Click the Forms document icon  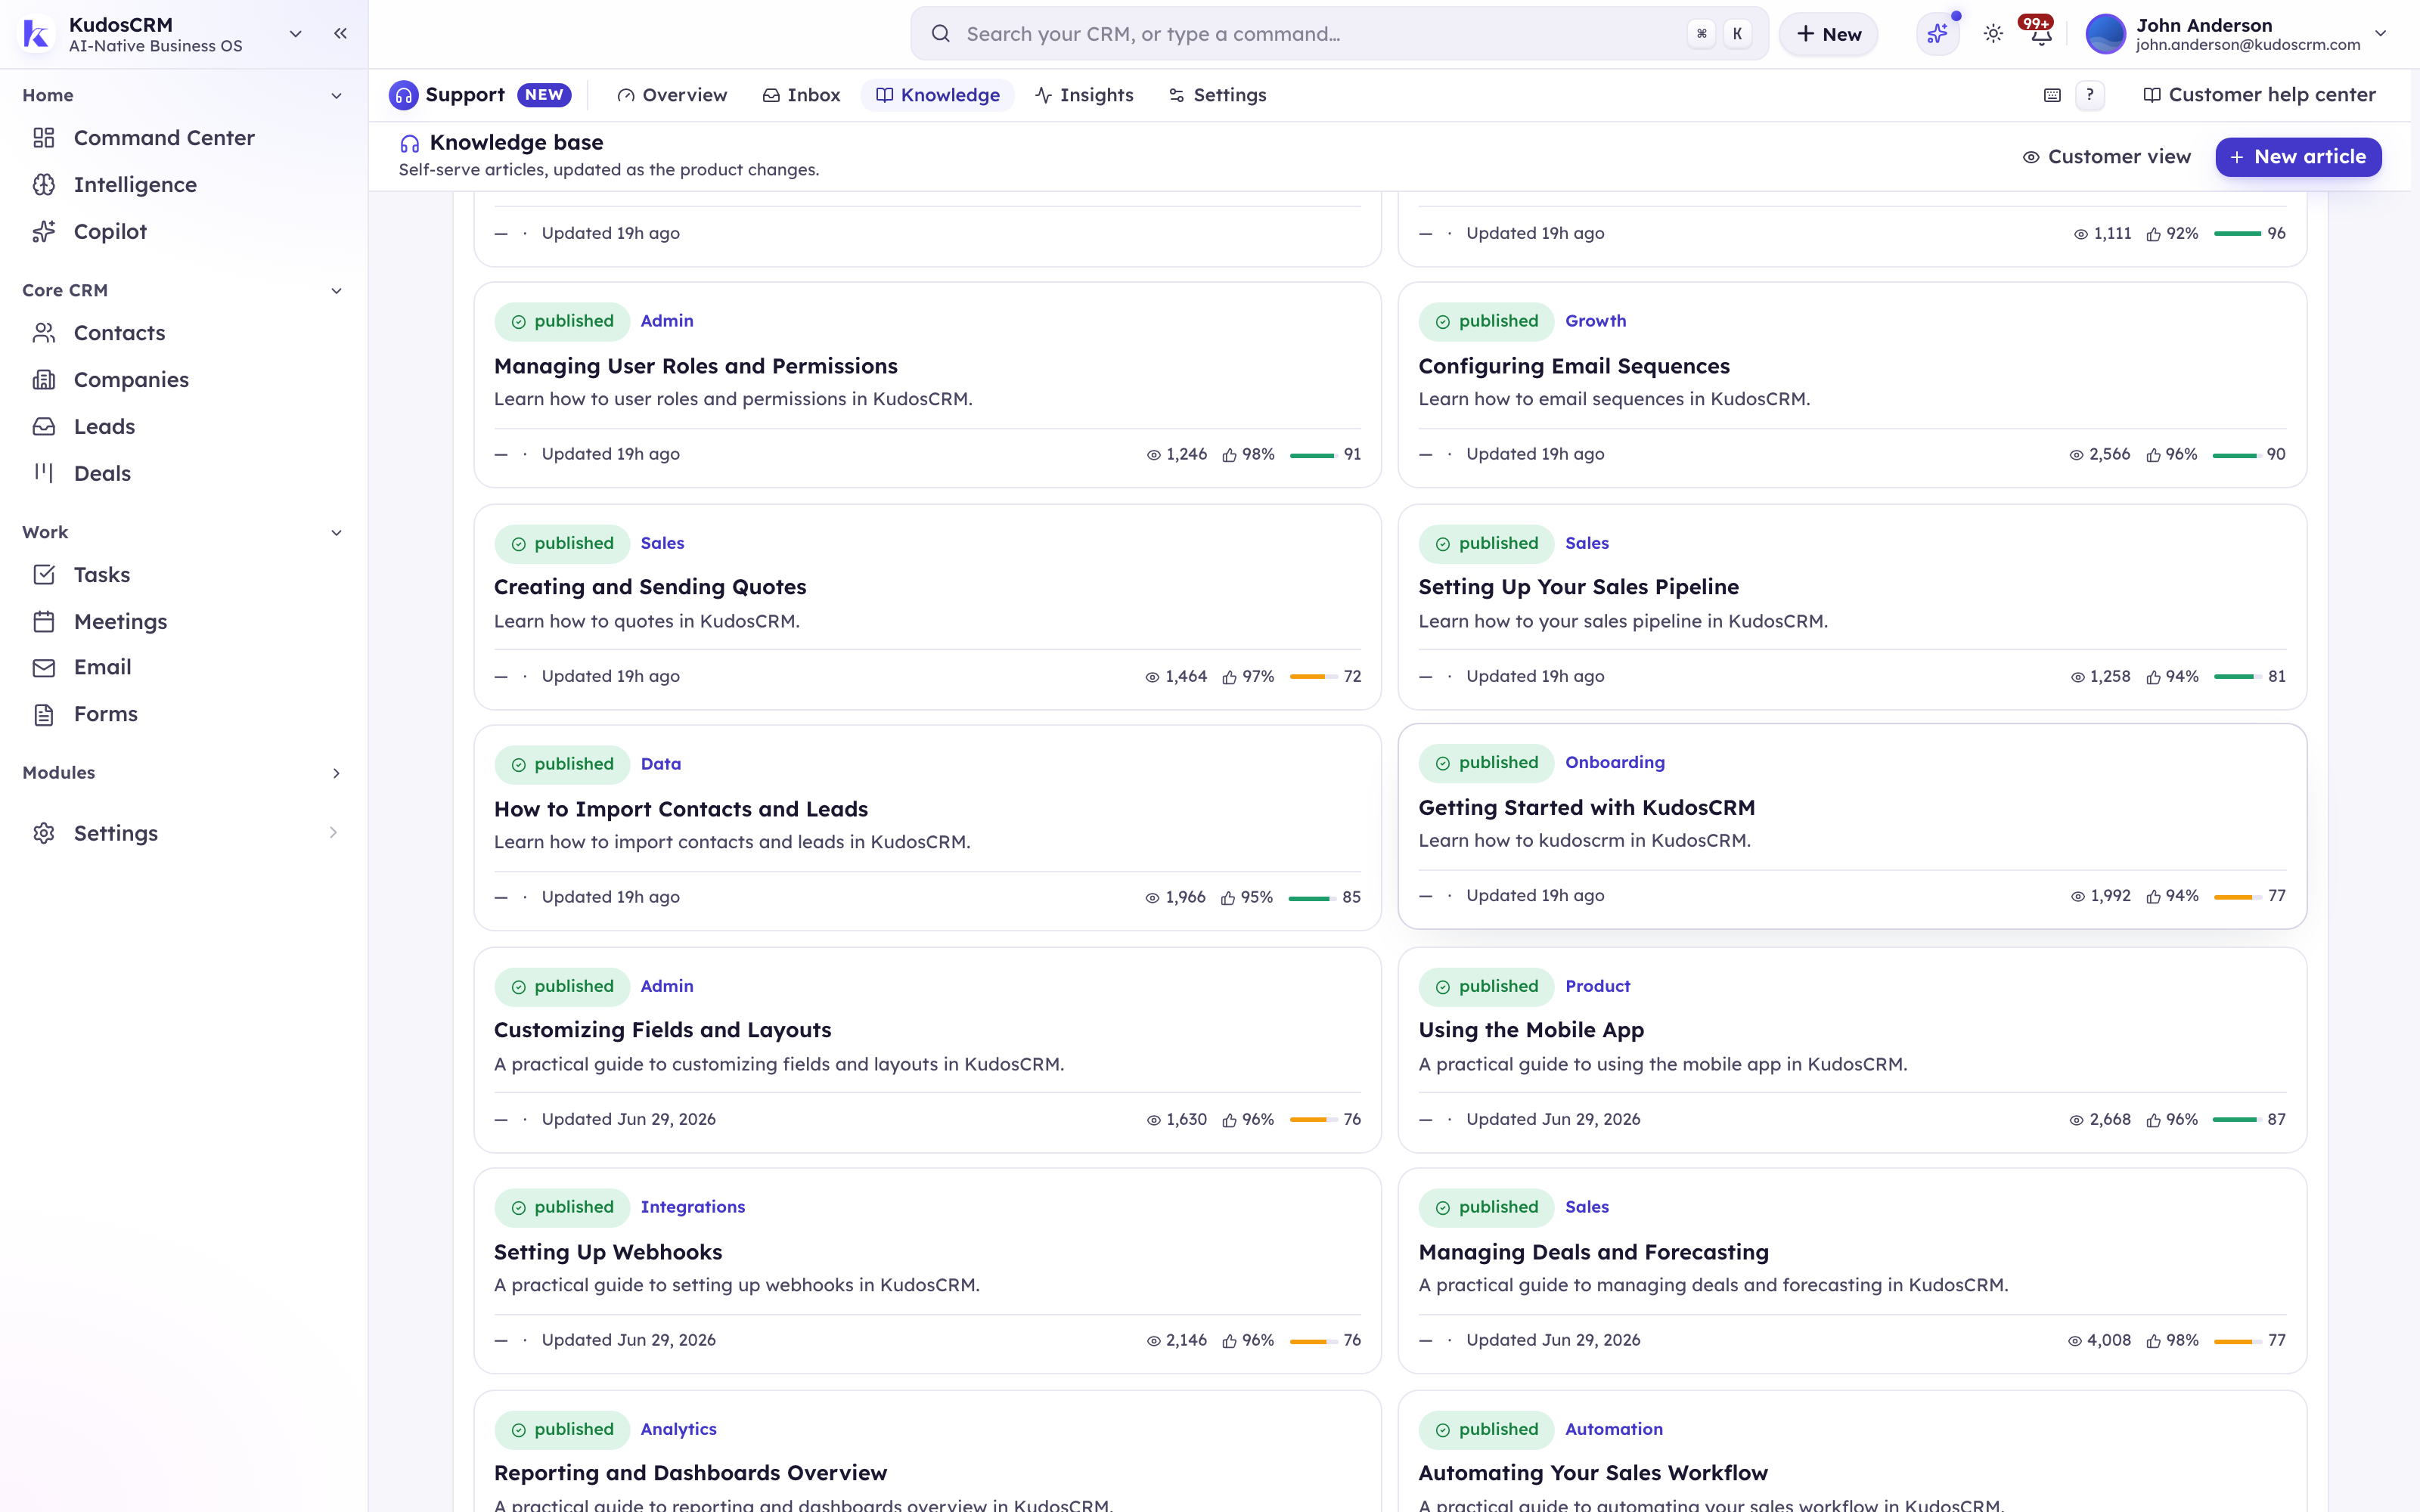coord(44,715)
